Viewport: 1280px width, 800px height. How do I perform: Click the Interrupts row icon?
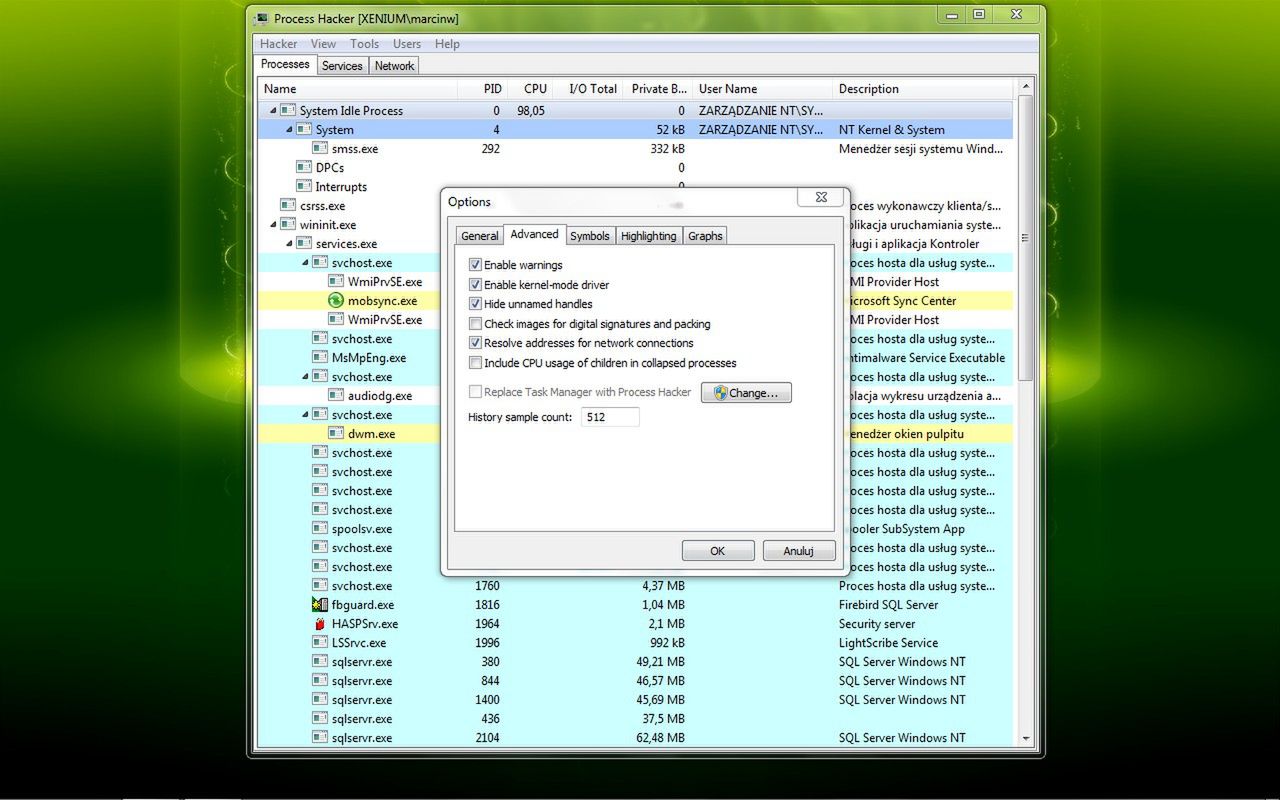[304, 187]
